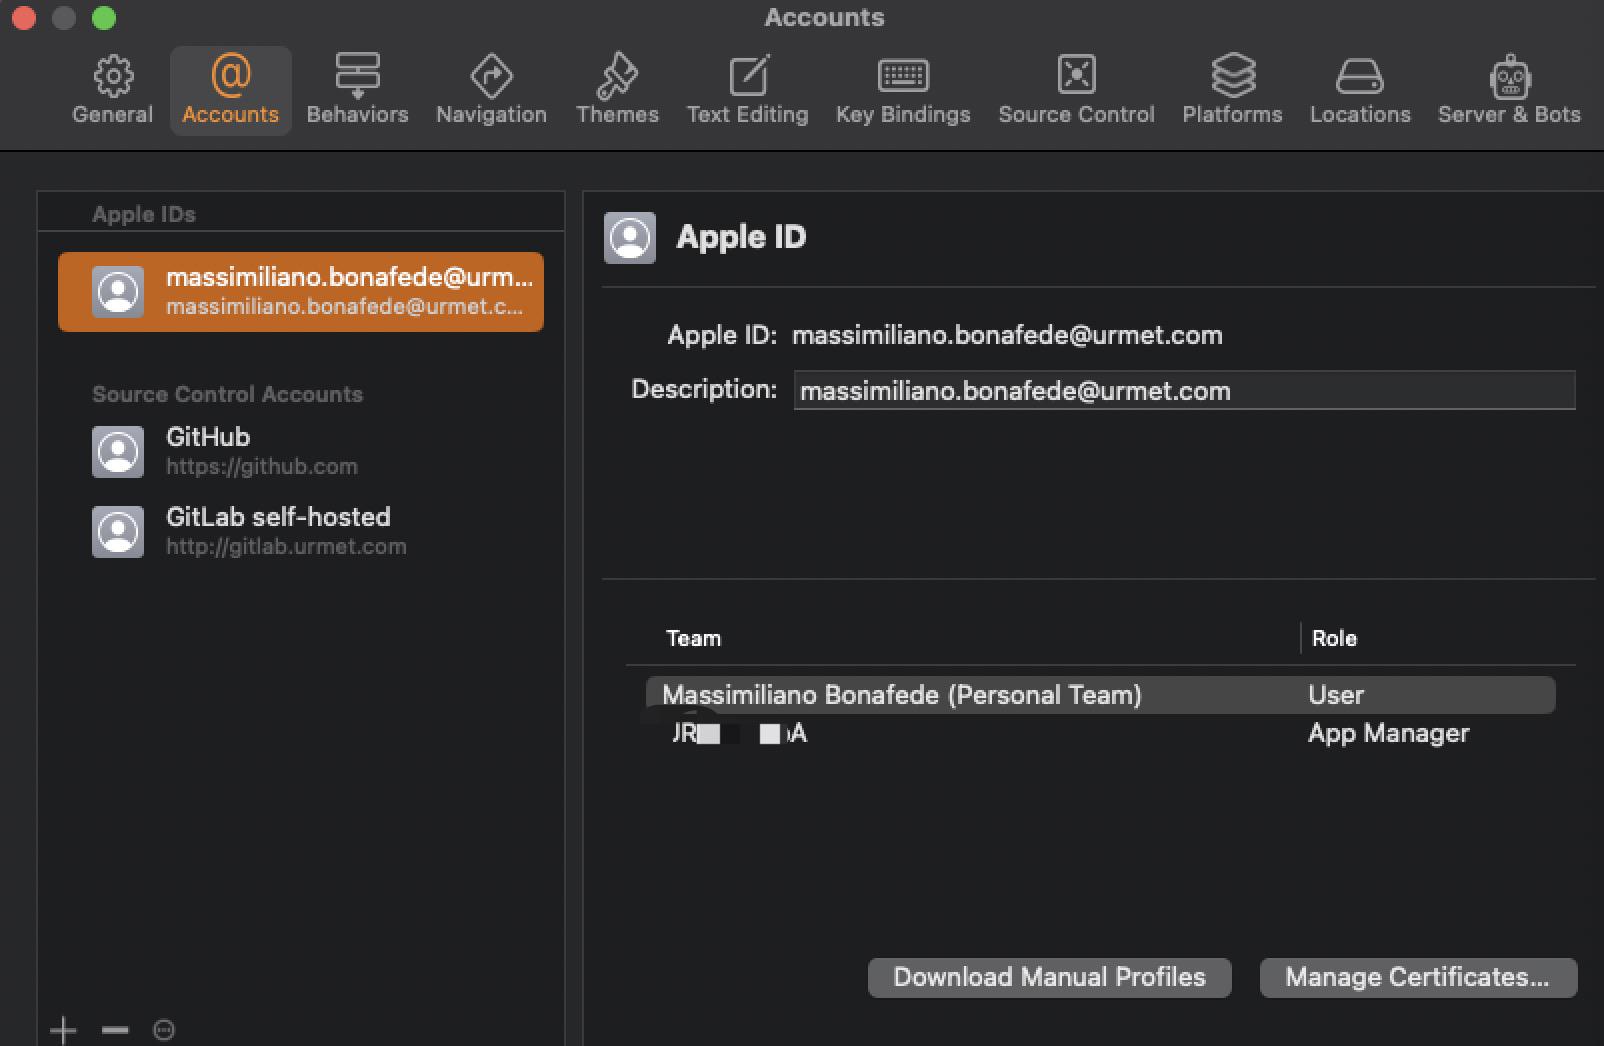Open the Locations preferences tab
Image resolution: width=1604 pixels, height=1046 pixels.
(1360, 90)
